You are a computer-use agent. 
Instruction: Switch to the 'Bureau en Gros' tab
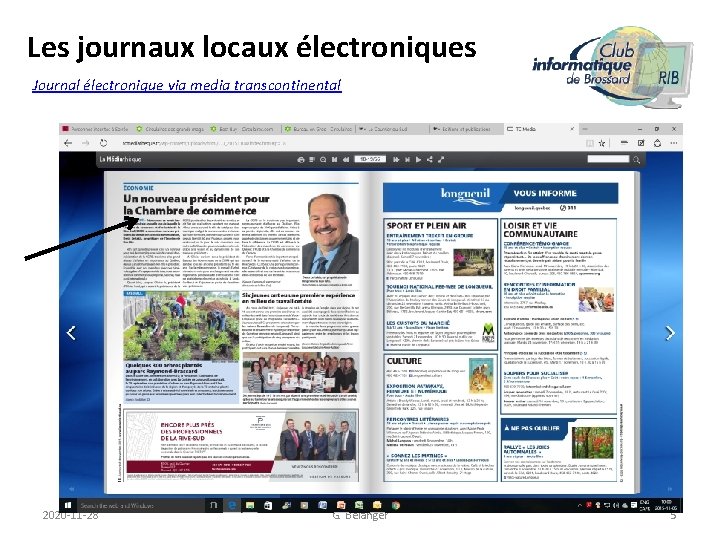point(318,129)
